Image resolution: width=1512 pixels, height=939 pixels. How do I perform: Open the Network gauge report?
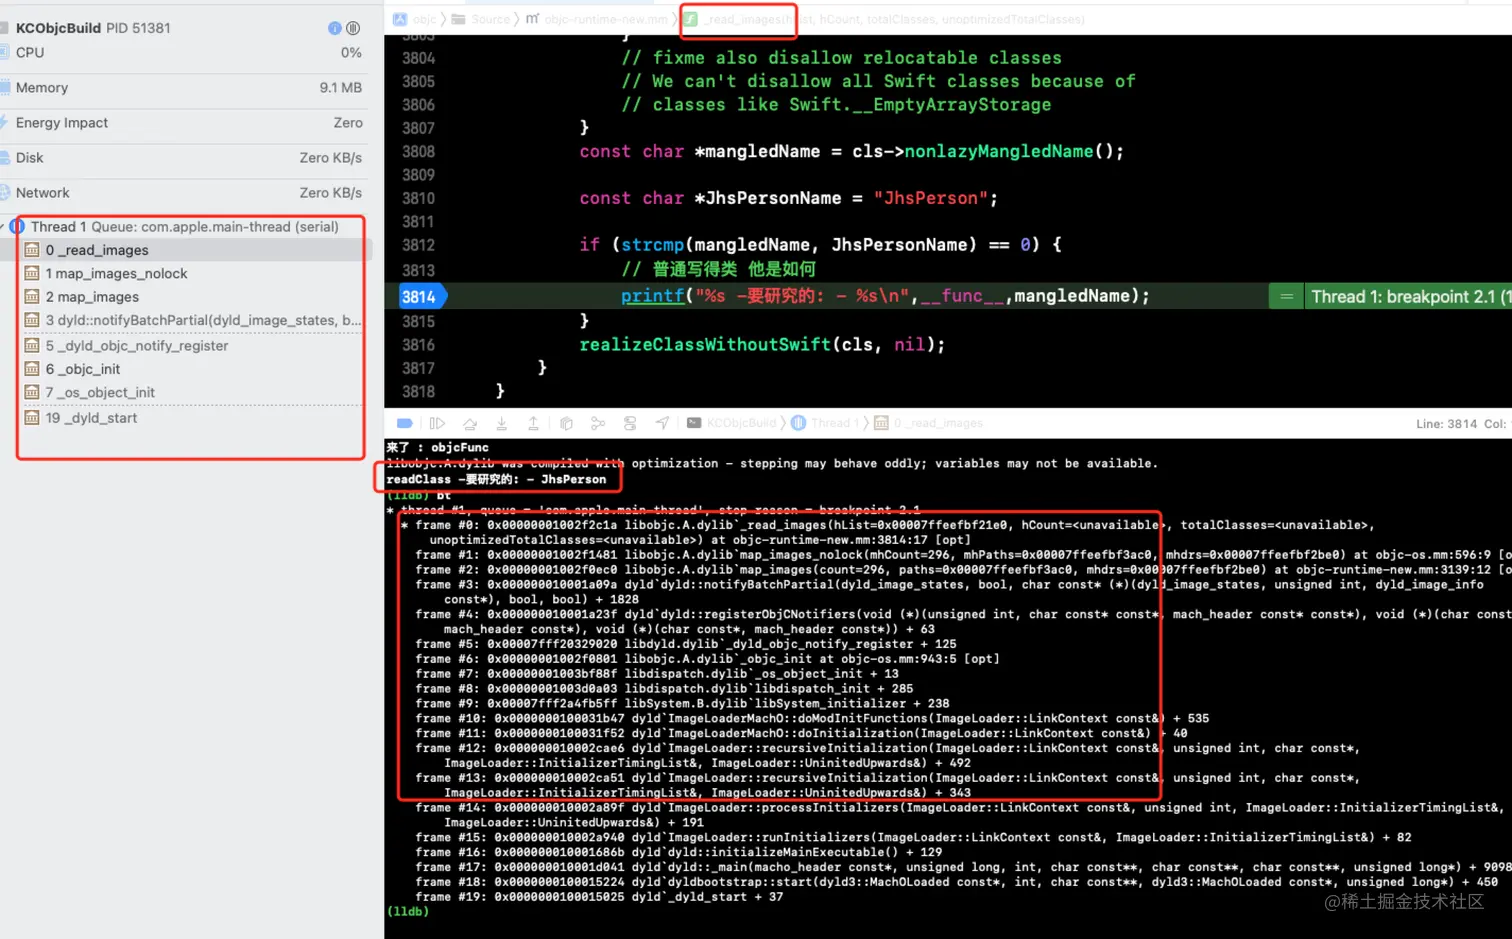pyautogui.click(x=185, y=193)
